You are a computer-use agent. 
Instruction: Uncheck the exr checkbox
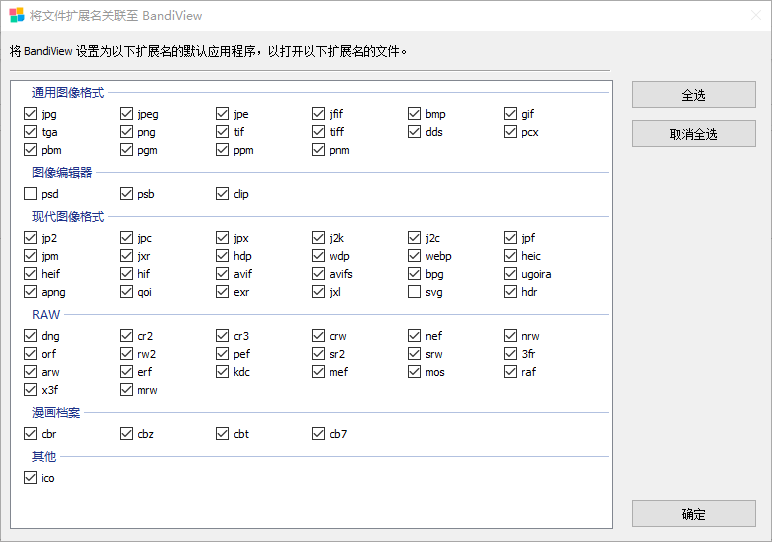pos(223,292)
